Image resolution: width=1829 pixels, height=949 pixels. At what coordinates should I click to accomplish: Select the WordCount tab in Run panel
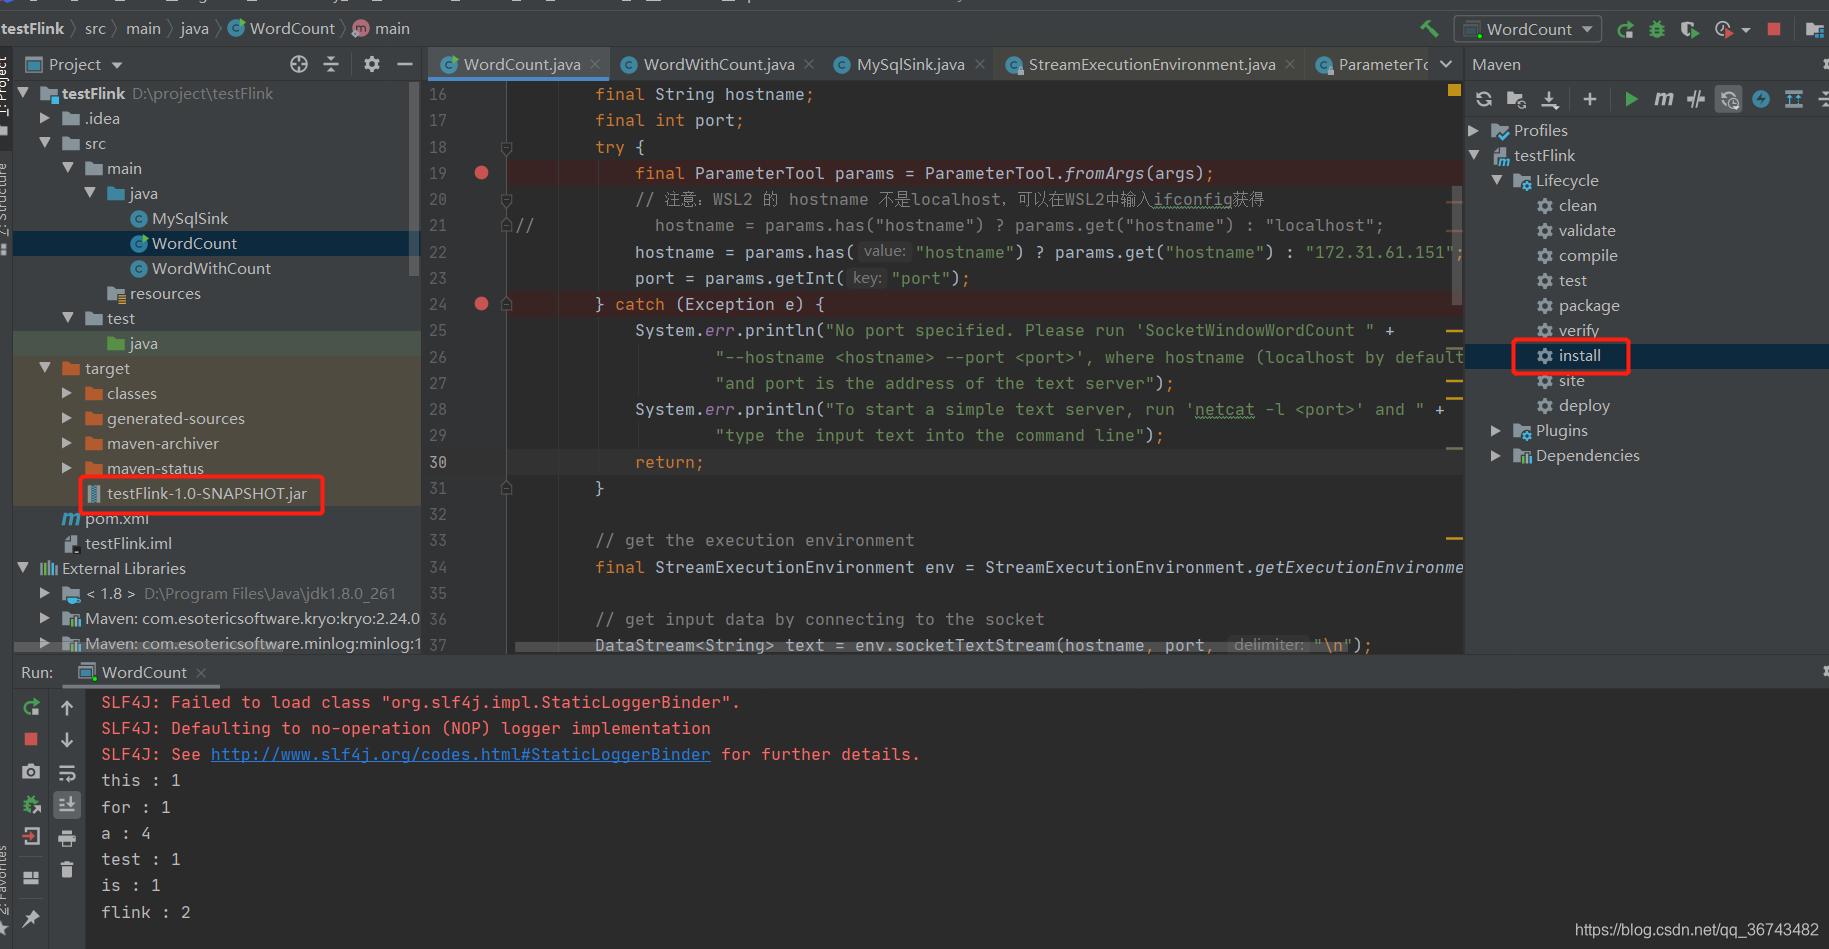[143, 672]
